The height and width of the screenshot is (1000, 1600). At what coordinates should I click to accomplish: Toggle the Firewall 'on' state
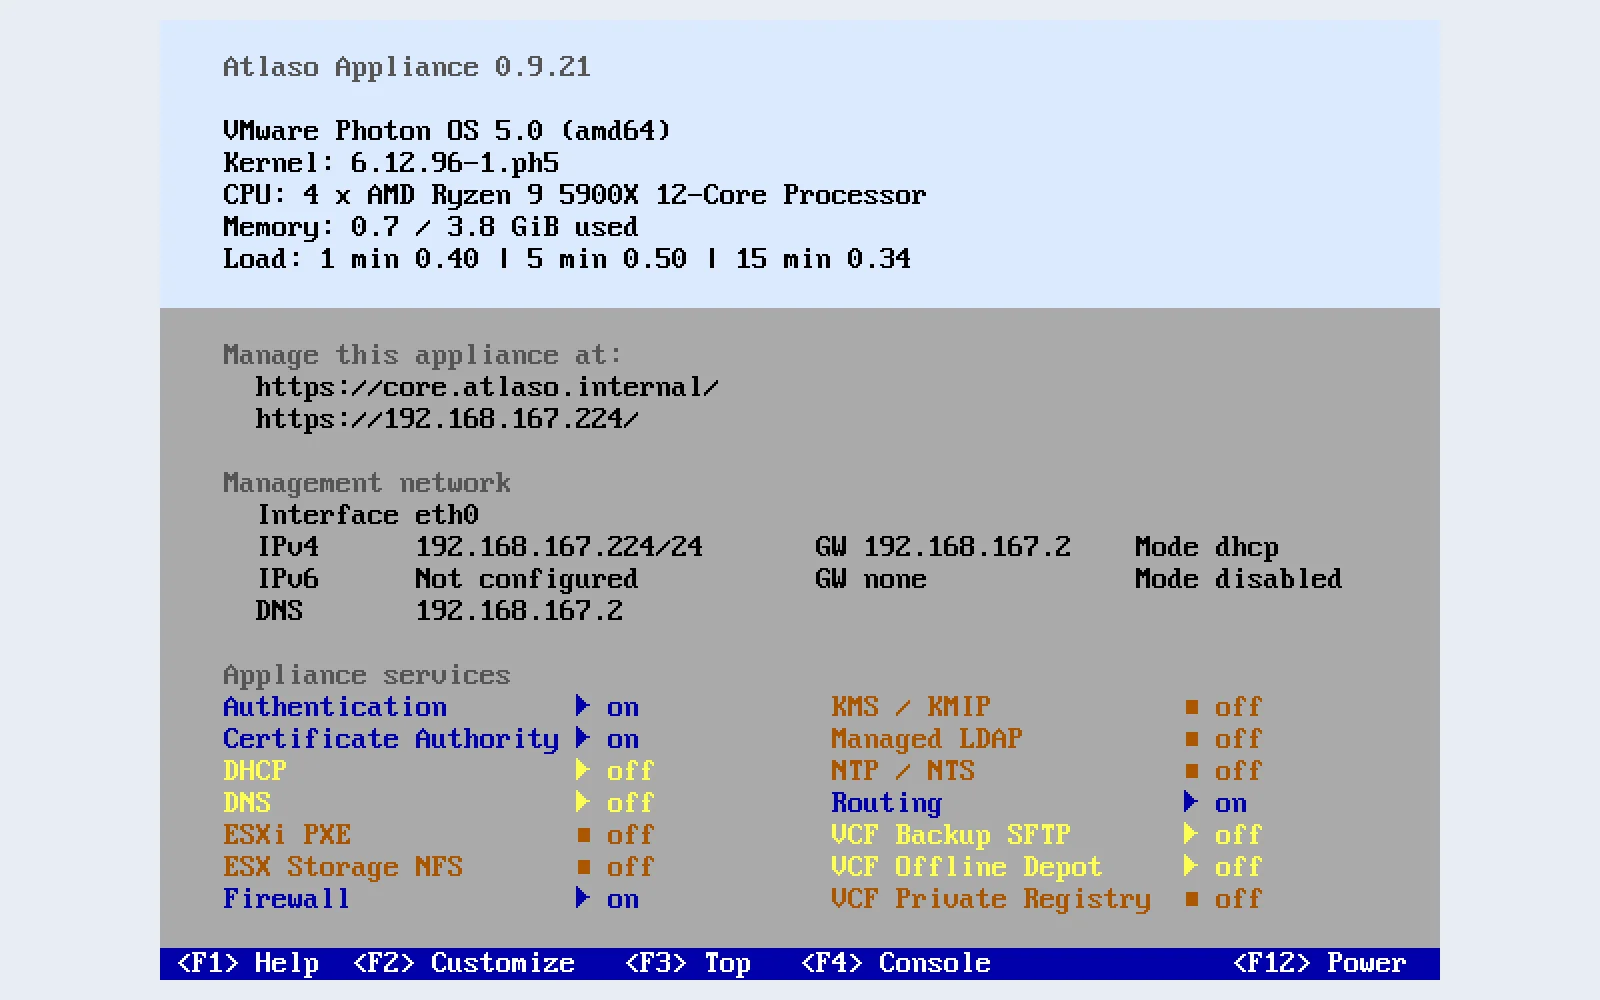click(x=623, y=900)
